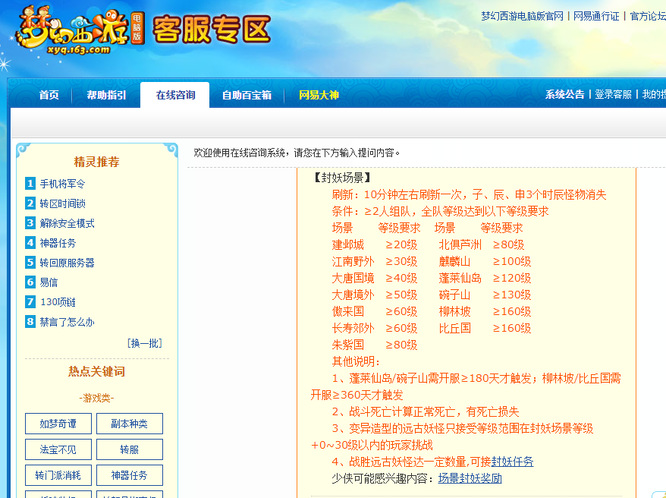Click the 如梦奇谭 keyword button
This screenshot has height=498, width=666.
coord(58,424)
